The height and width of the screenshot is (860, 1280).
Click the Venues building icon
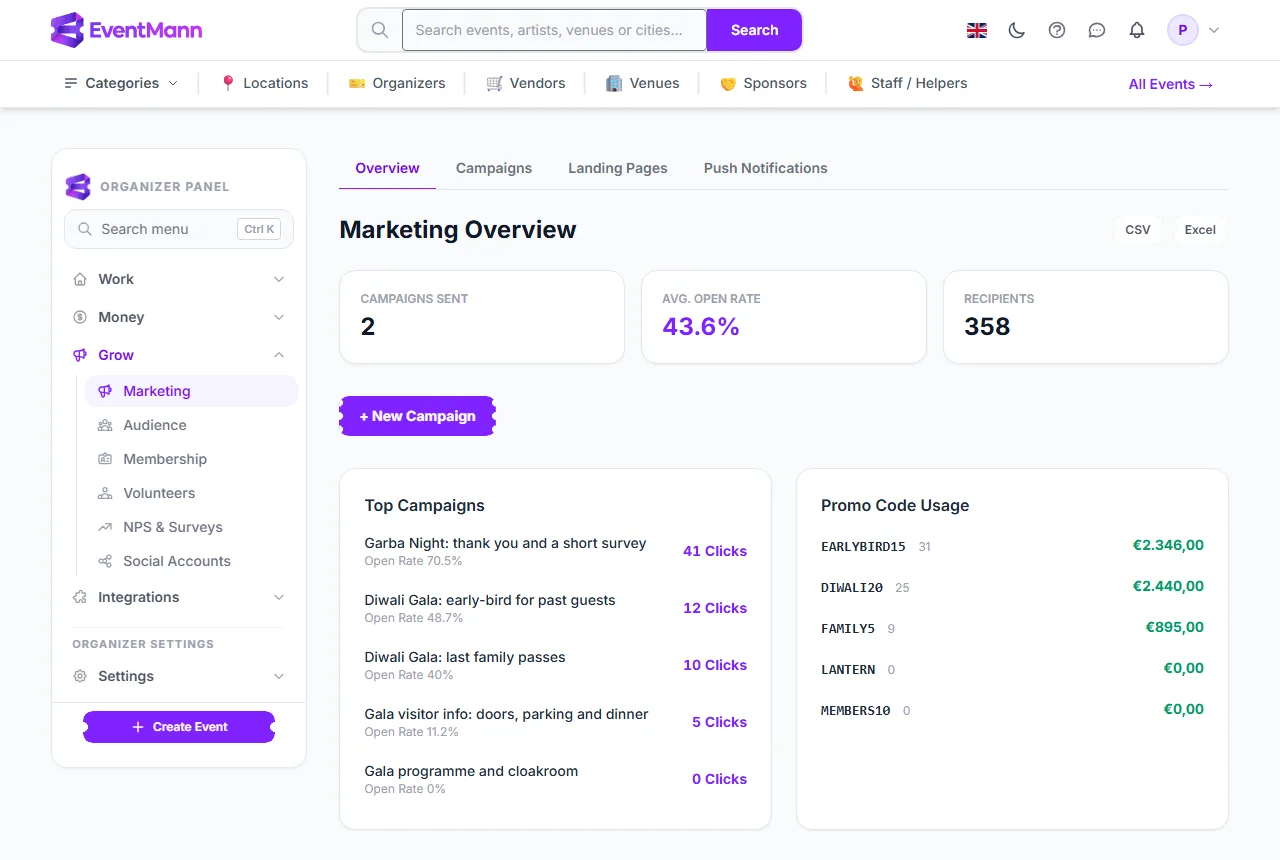tap(614, 83)
